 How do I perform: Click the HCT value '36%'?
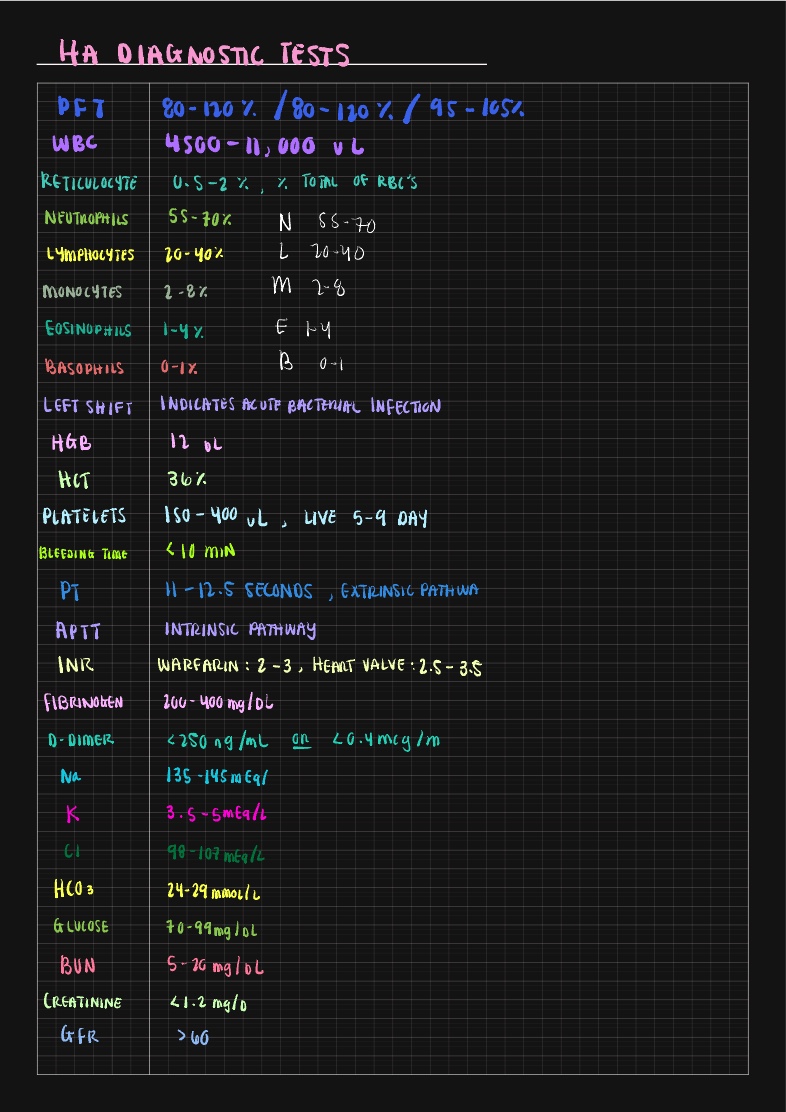tap(187, 479)
